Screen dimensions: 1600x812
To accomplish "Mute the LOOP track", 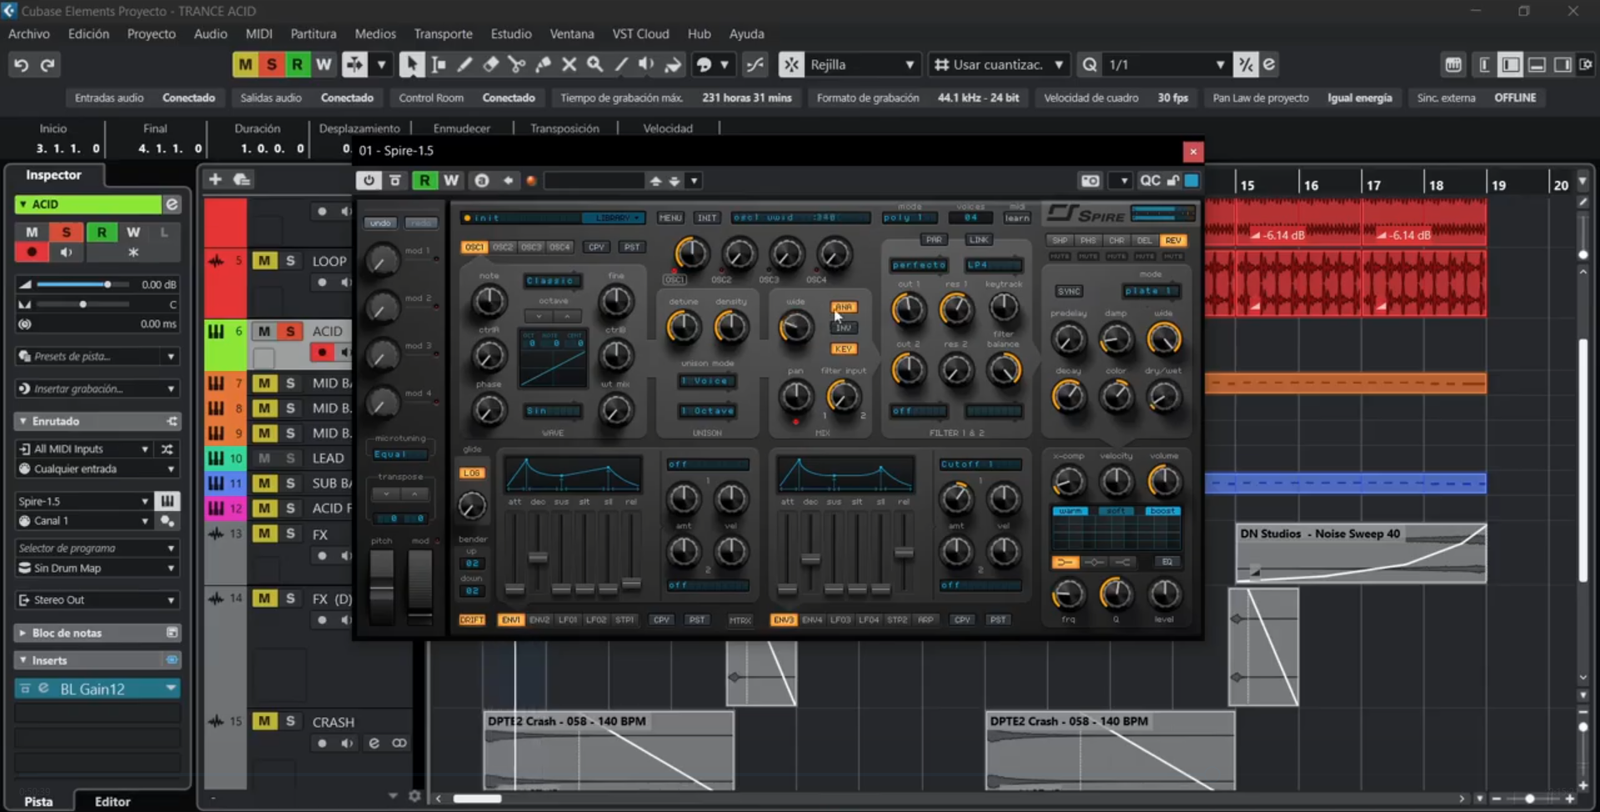I will pos(264,261).
